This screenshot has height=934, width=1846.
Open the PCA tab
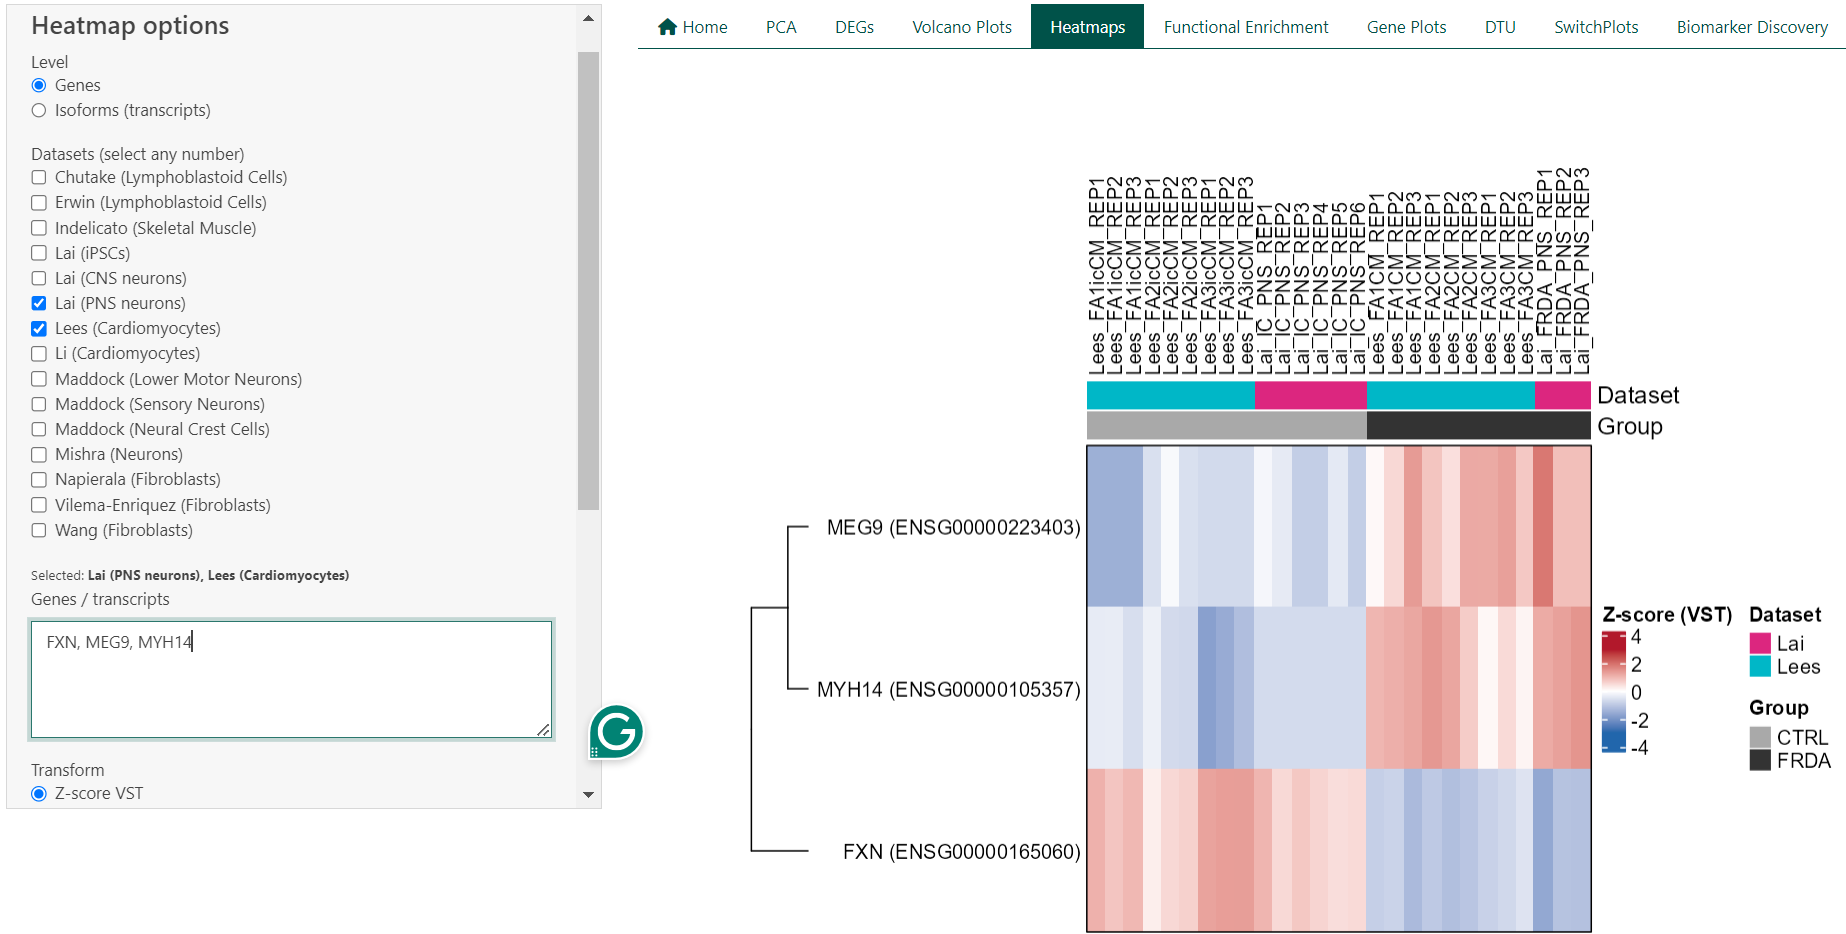[x=781, y=27]
